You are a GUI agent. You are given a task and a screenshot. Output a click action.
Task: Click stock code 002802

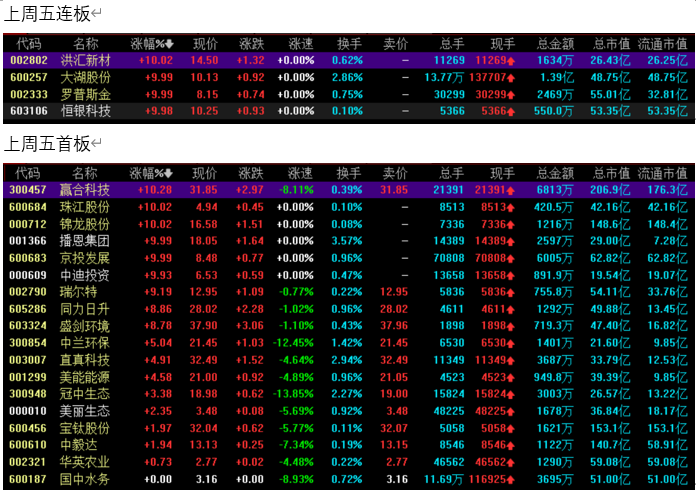tap(29, 60)
